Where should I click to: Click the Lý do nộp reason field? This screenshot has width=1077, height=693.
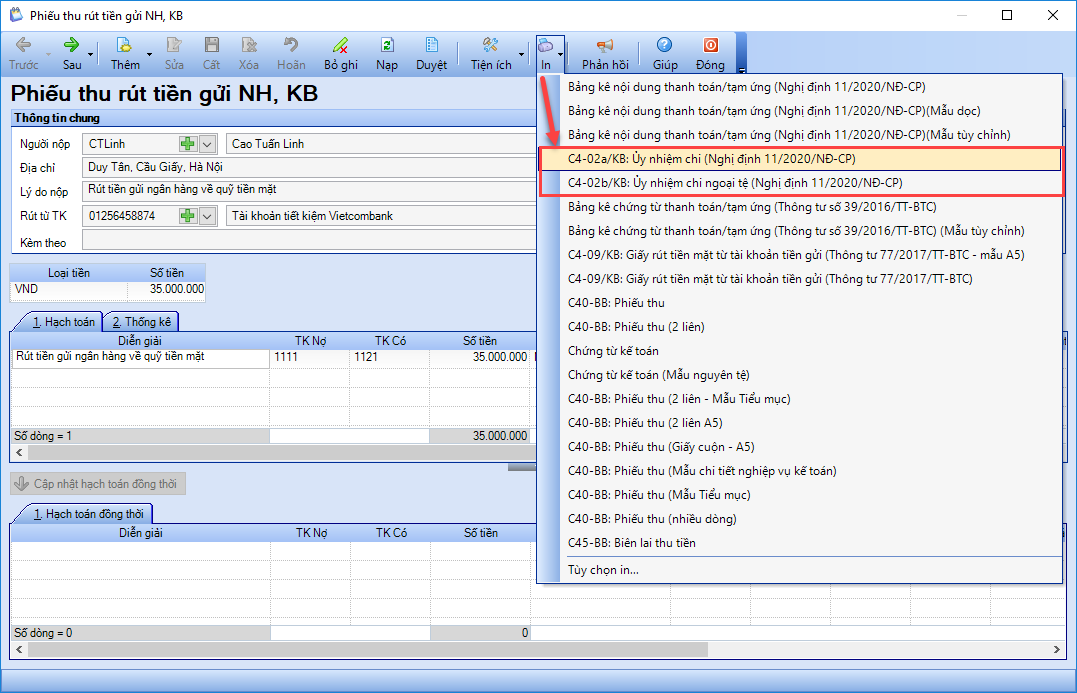pyautogui.click(x=309, y=190)
